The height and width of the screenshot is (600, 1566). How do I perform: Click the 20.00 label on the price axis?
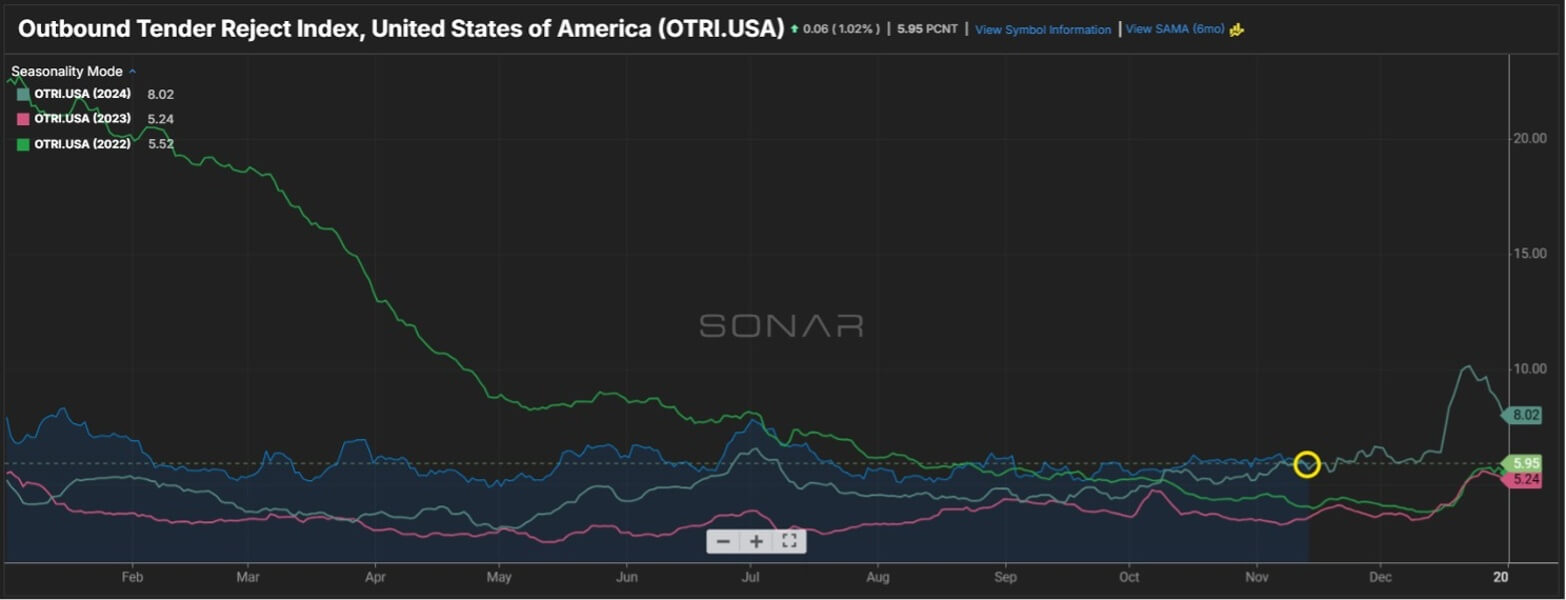1528,138
